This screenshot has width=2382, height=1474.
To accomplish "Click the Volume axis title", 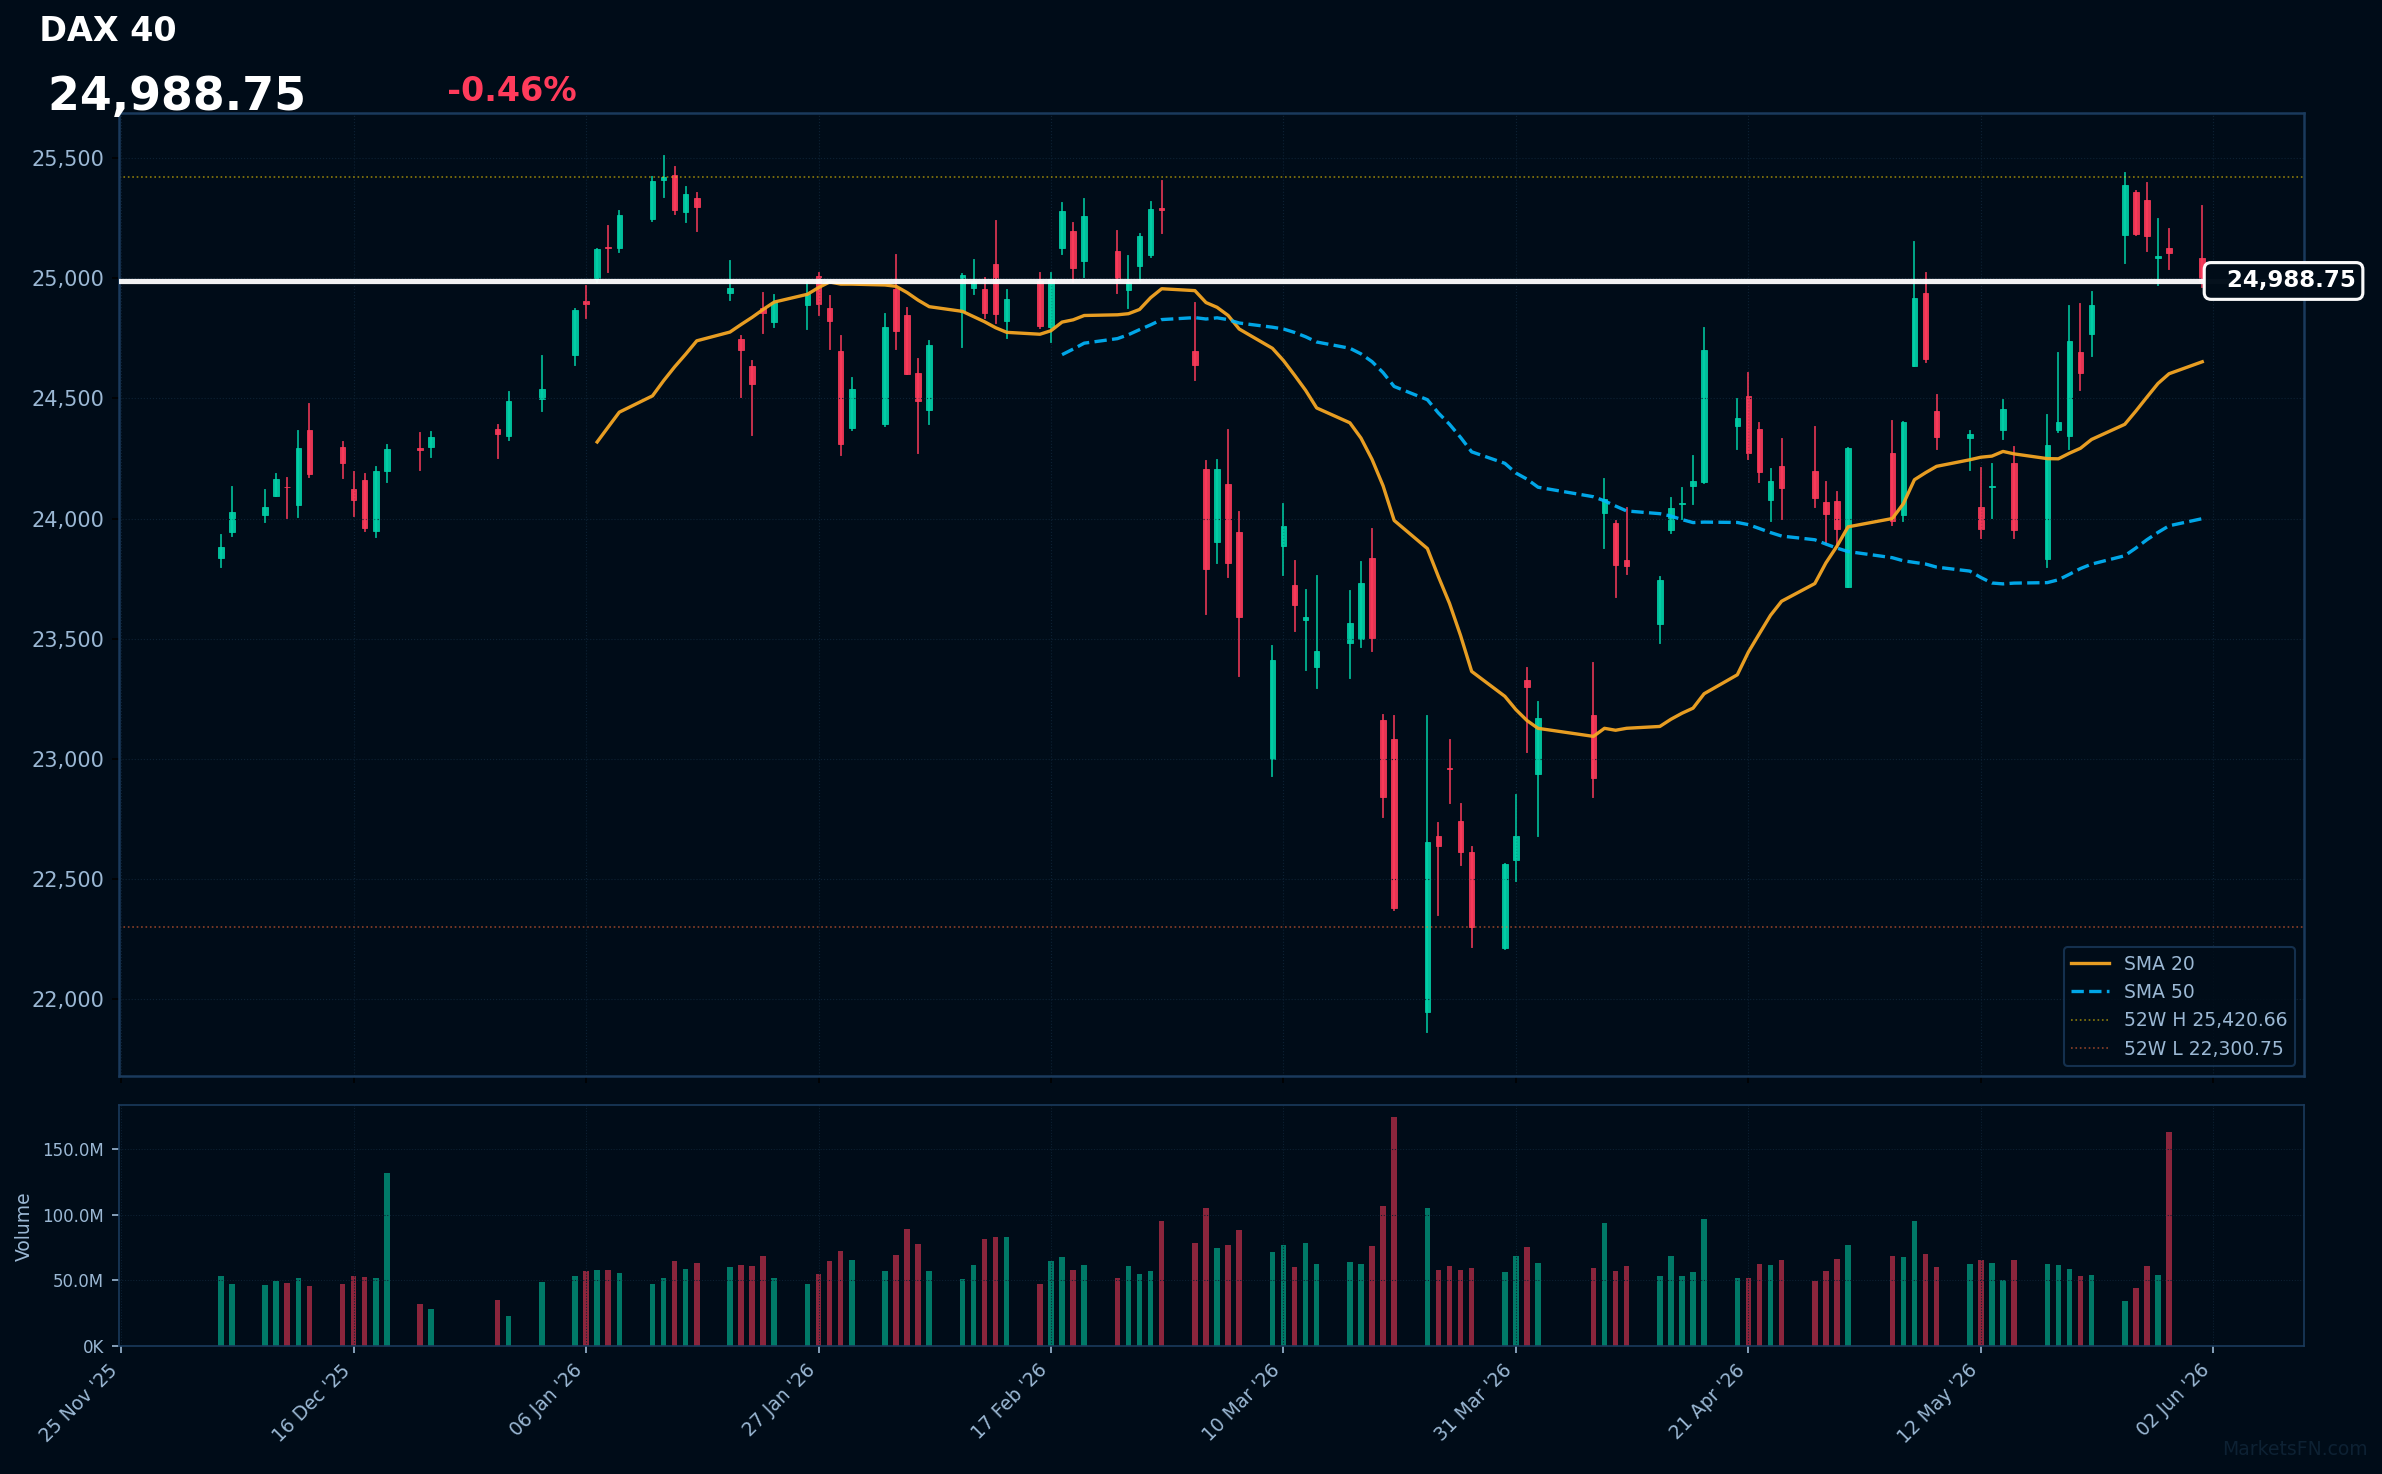I will click(x=23, y=1227).
